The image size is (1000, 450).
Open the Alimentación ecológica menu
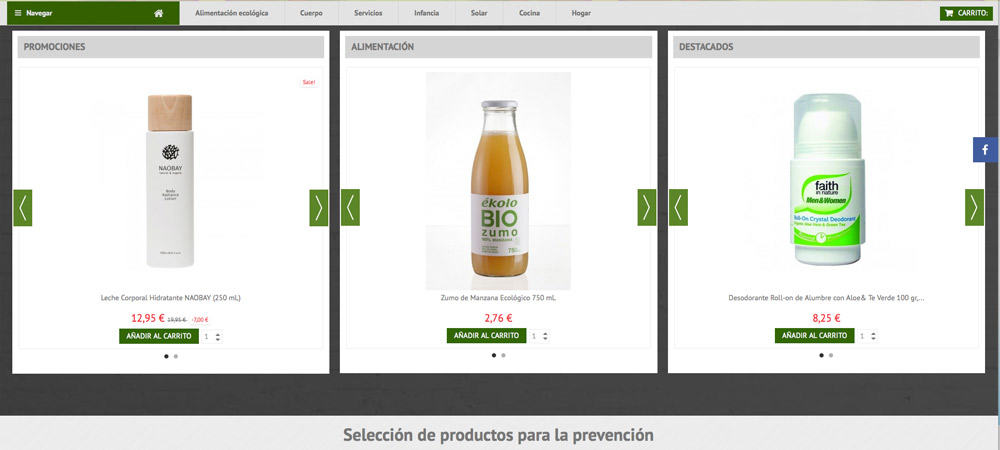pyautogui.click(x=232, y=13)
